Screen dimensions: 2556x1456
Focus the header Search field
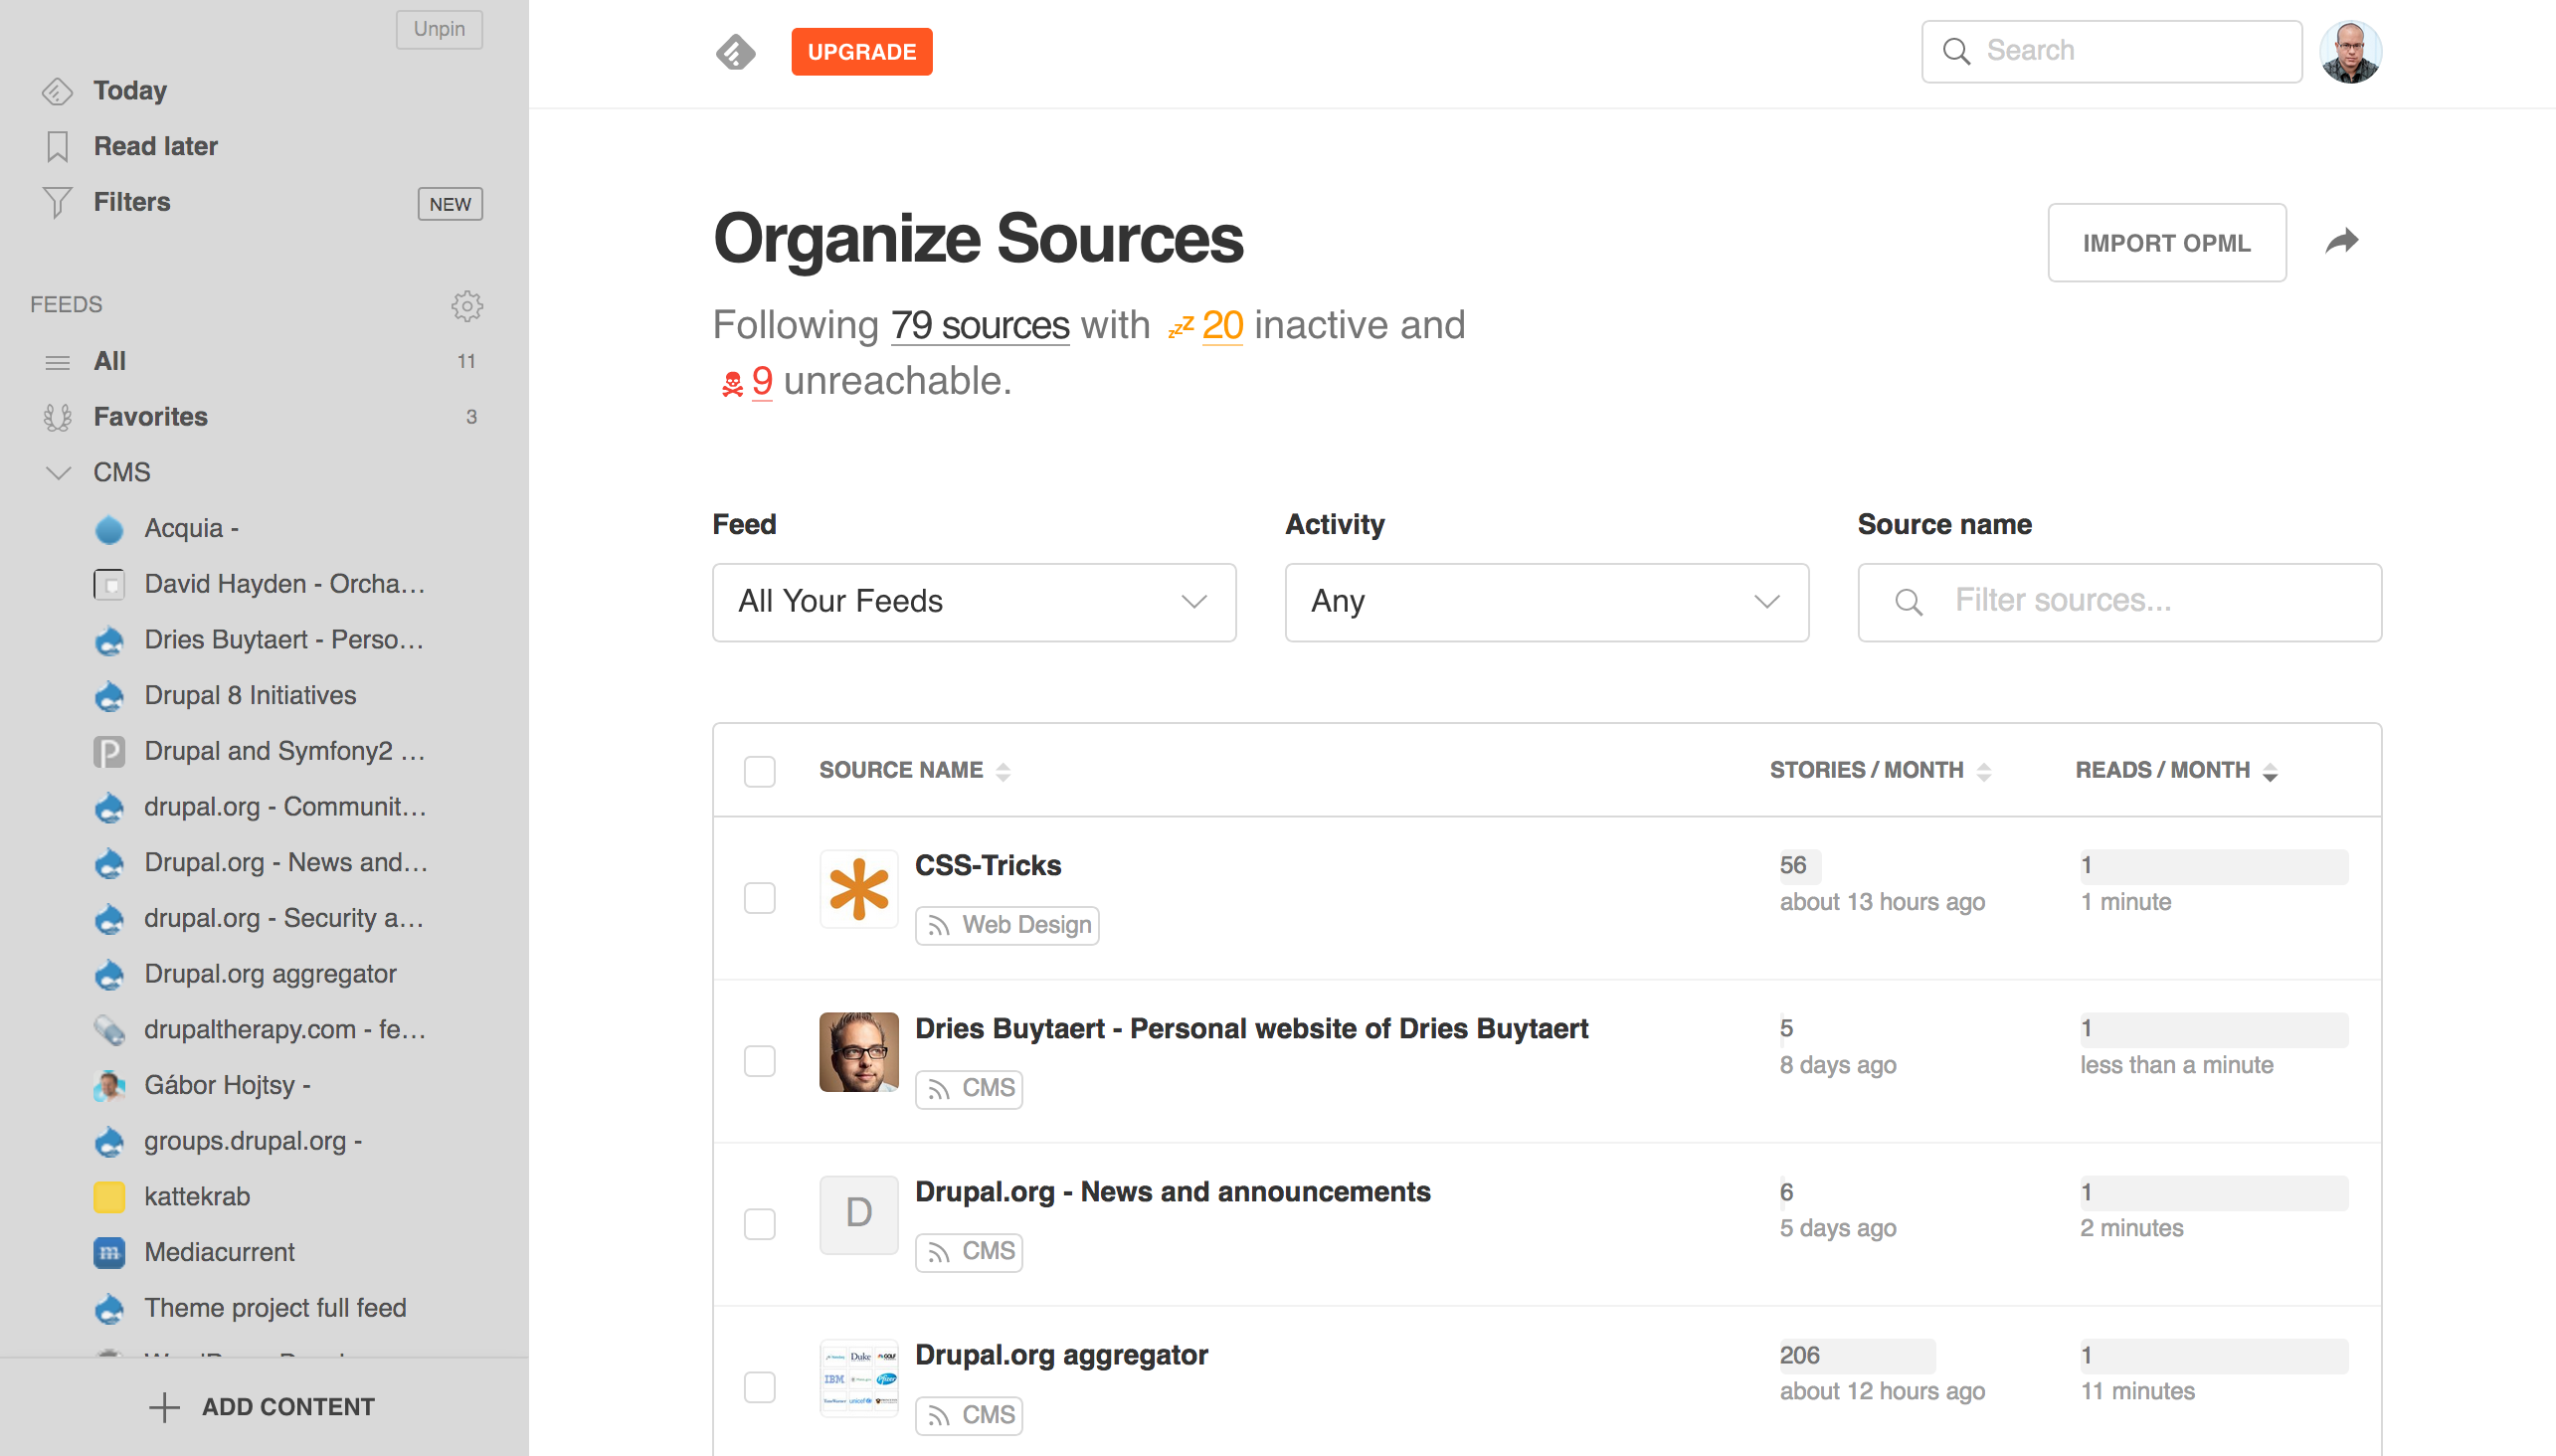2112,52
